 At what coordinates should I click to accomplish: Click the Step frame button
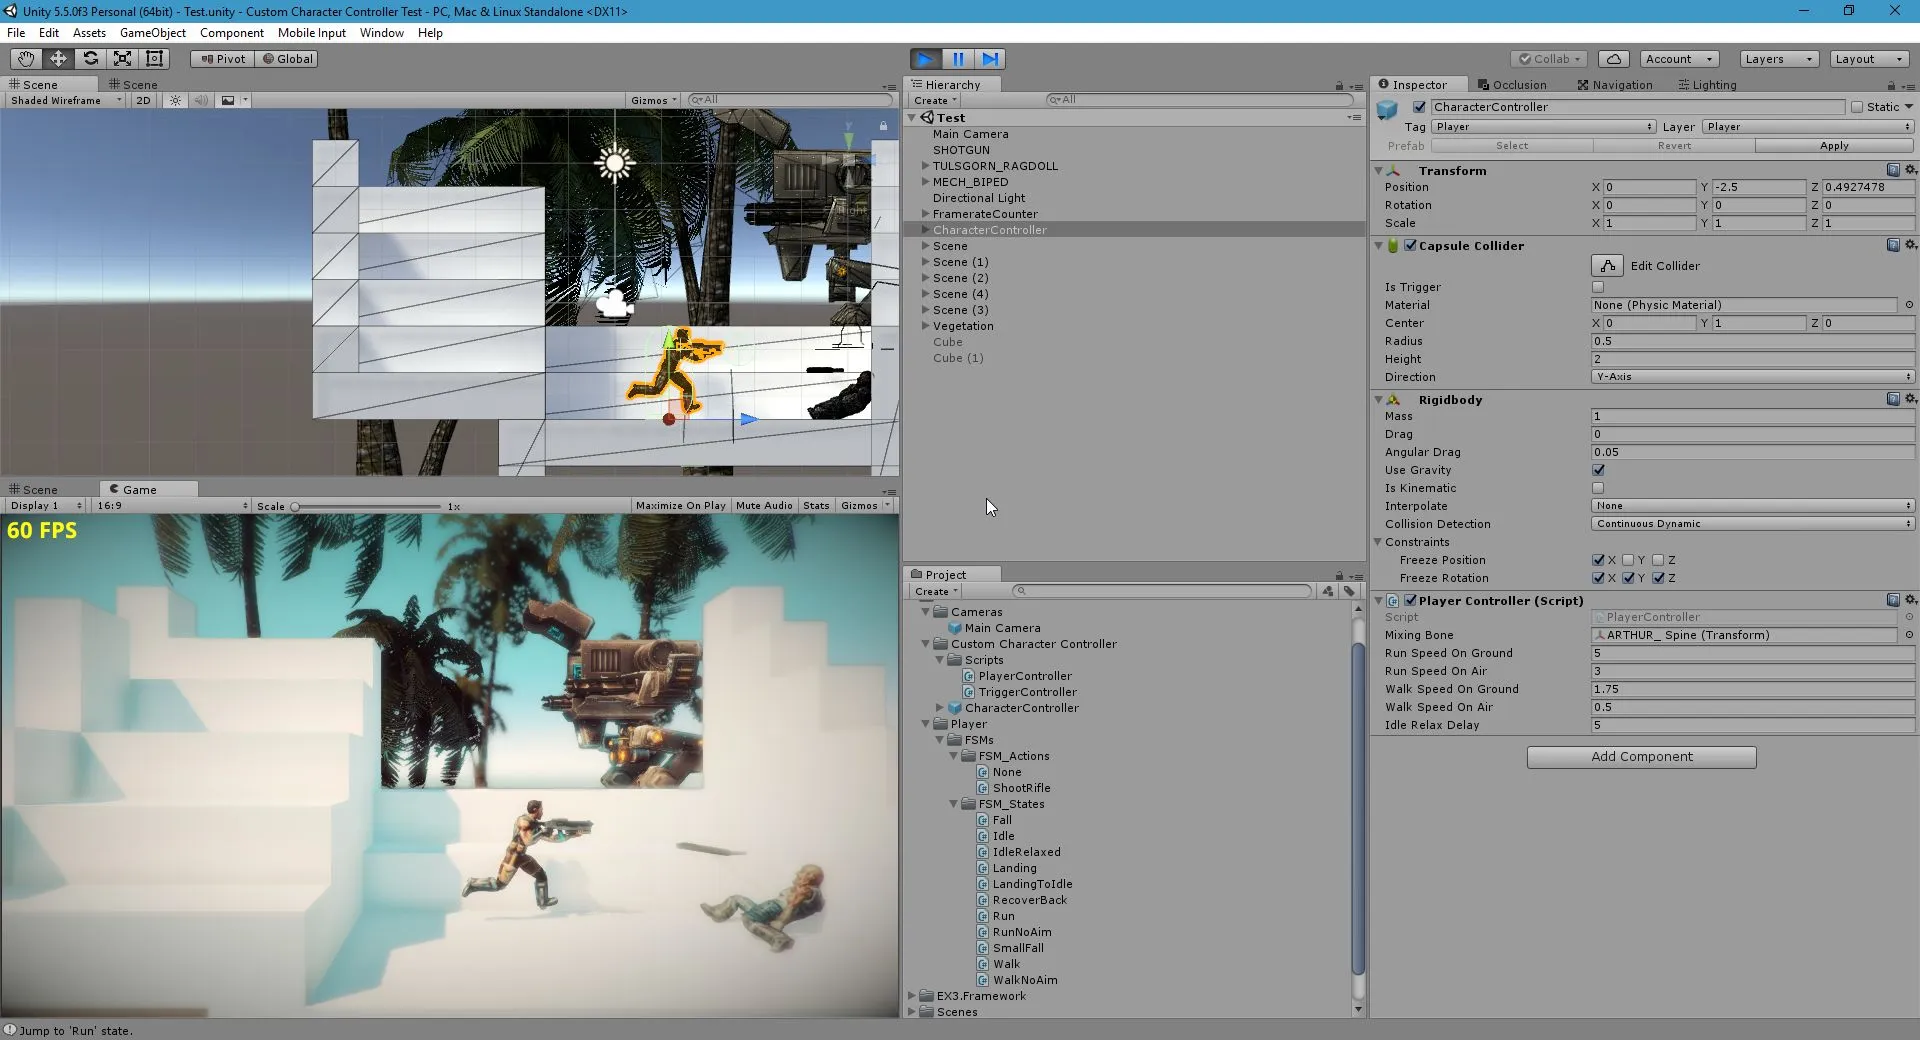coord(990,59)
